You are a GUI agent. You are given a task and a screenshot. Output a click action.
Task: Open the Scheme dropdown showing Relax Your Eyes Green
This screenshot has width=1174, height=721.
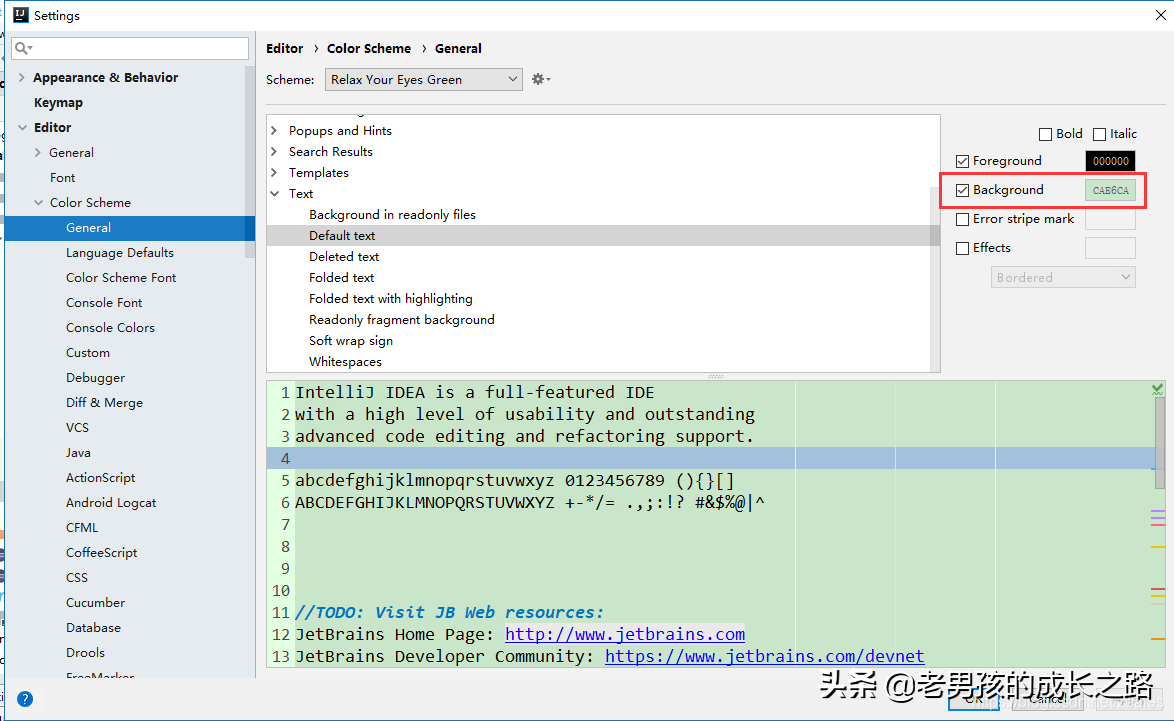pos(423,78)
